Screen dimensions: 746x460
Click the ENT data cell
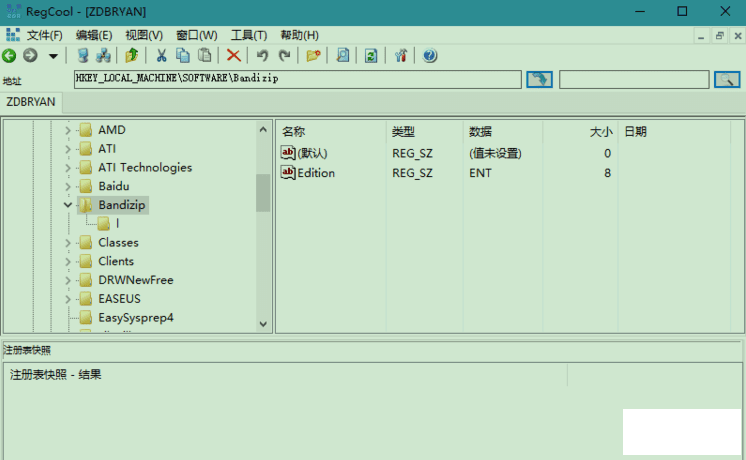(x=480, y=173)
